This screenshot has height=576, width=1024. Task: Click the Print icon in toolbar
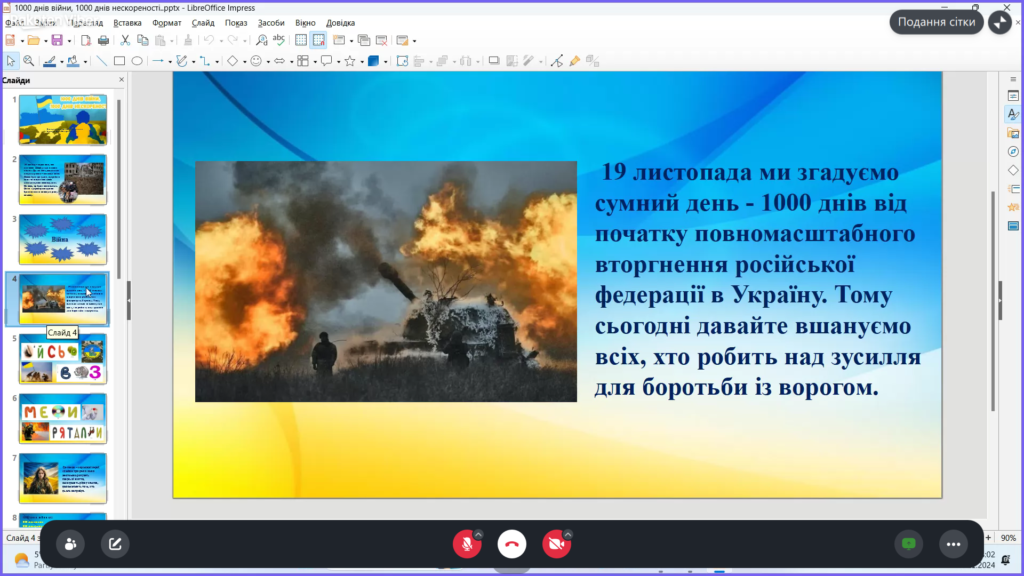(x=102, y=40)
